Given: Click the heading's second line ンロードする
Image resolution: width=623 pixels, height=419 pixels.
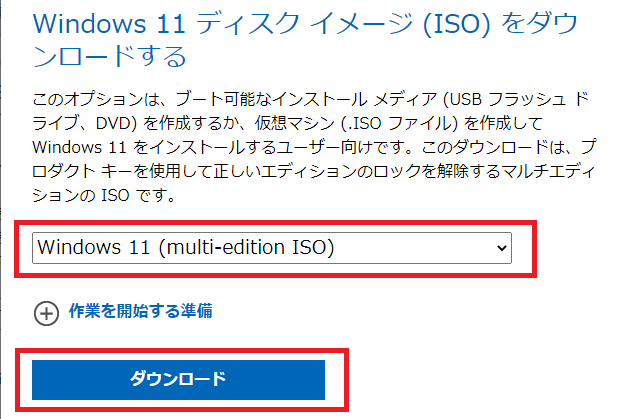Looking at the screenshot, I should [x=110, y=56].
